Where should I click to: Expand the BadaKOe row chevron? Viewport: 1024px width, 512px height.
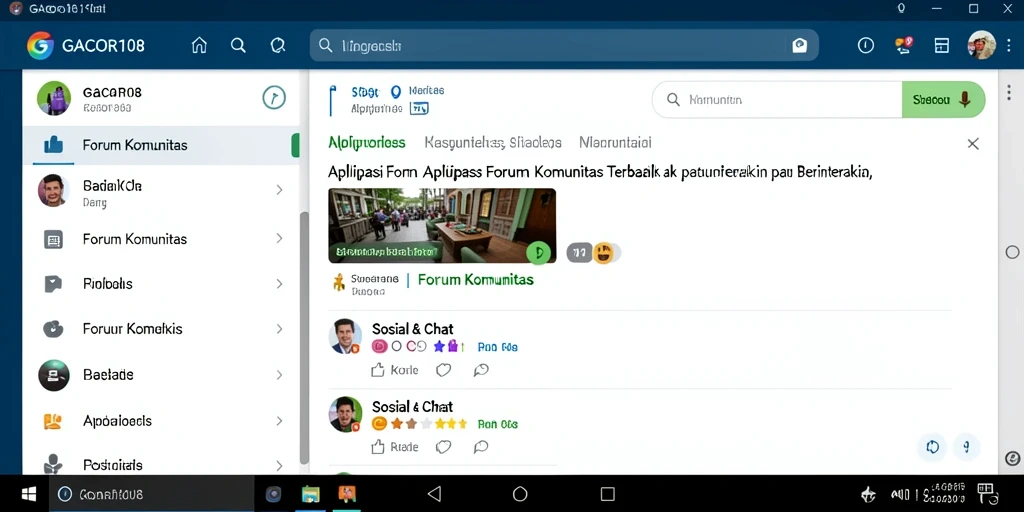279,190
